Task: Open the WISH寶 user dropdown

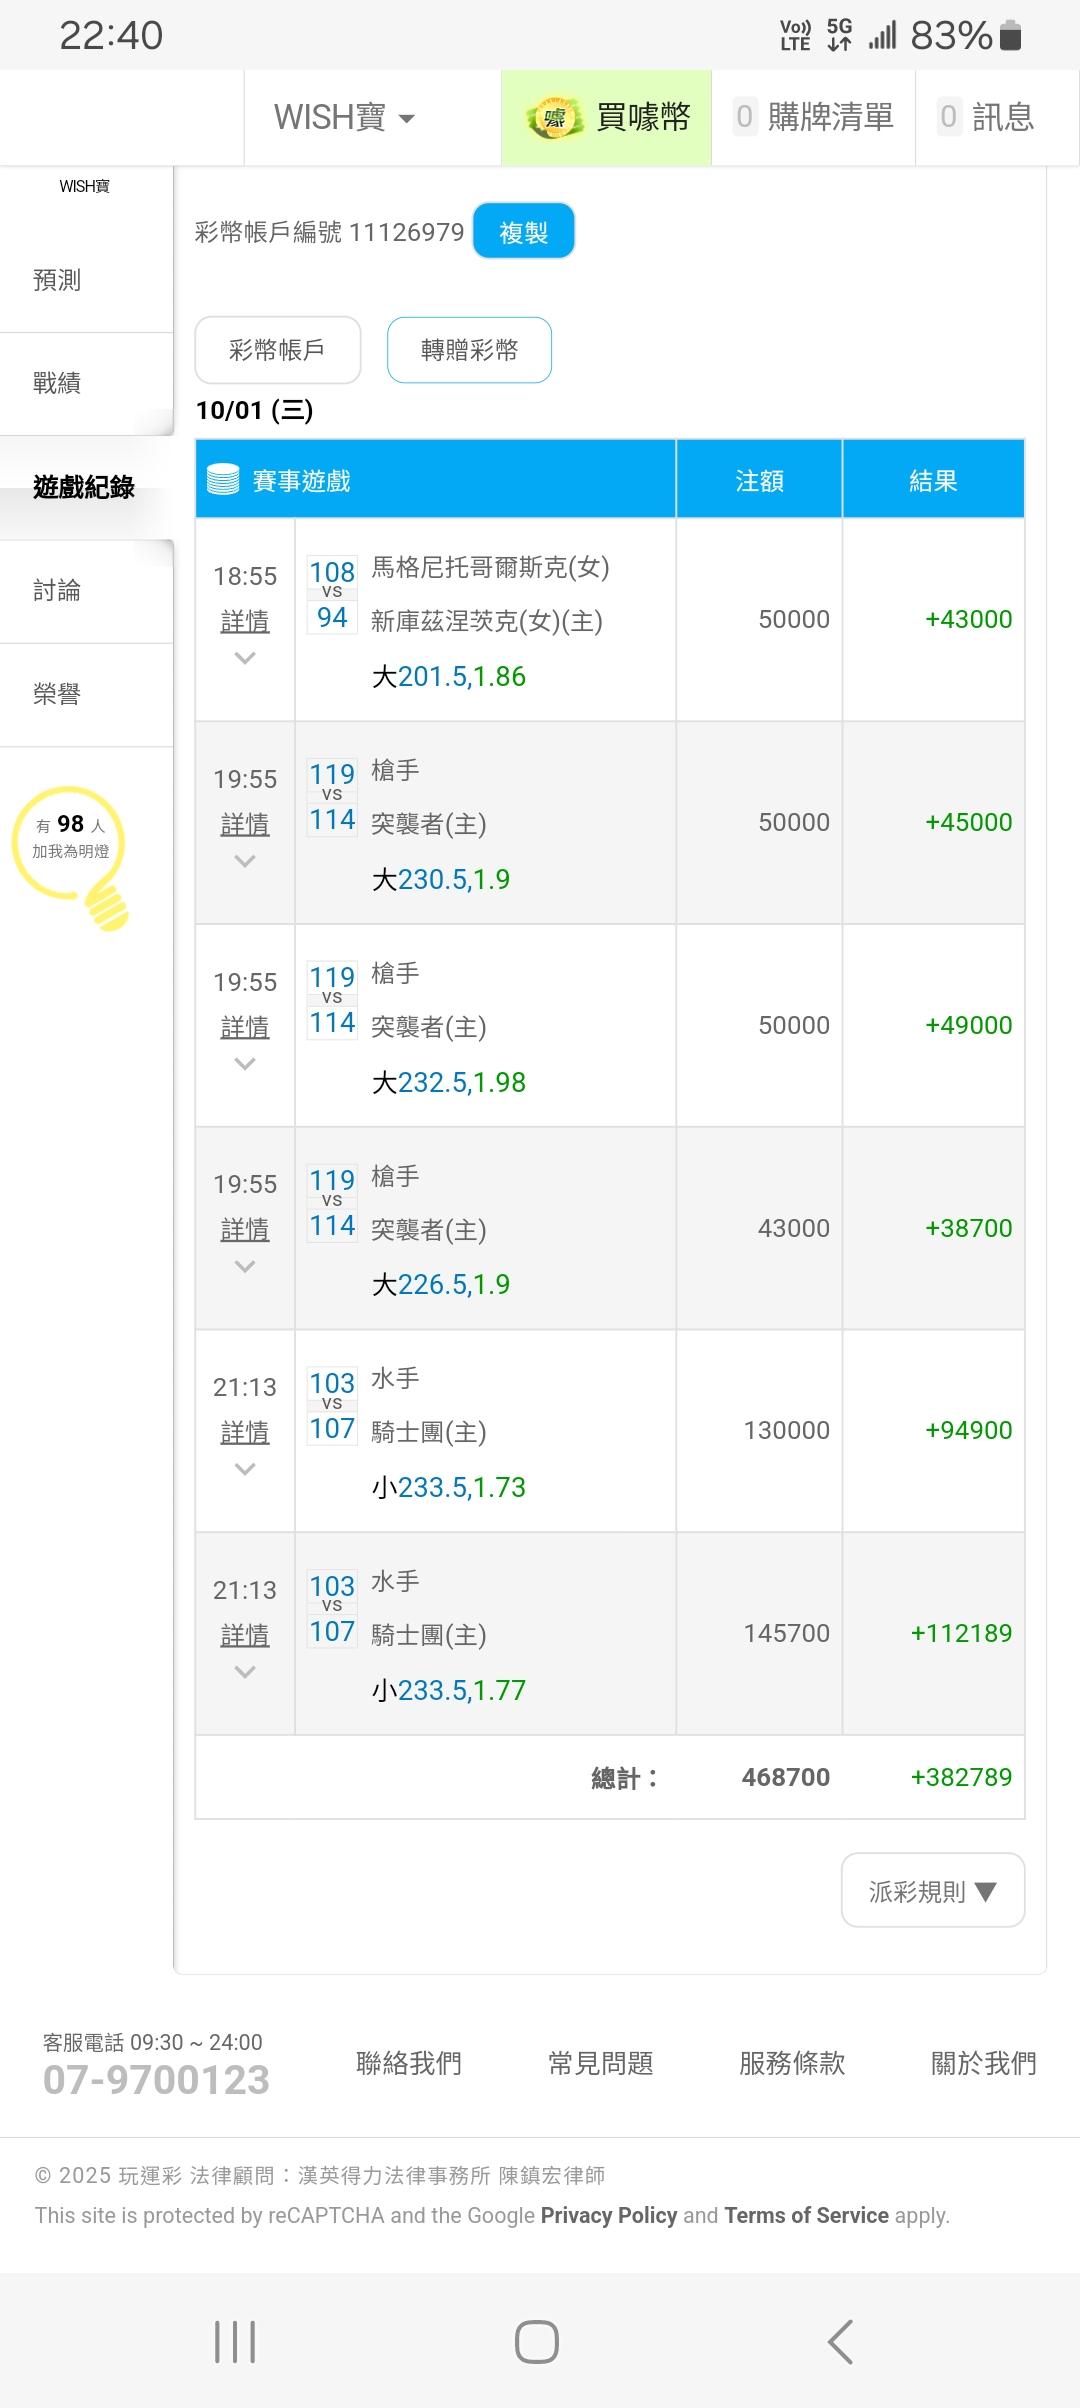Action: pyautogui.click(x=344, y=118)
